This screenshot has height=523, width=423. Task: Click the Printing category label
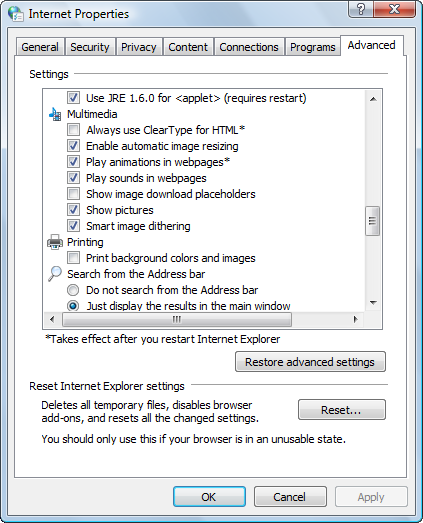(85, 242)
